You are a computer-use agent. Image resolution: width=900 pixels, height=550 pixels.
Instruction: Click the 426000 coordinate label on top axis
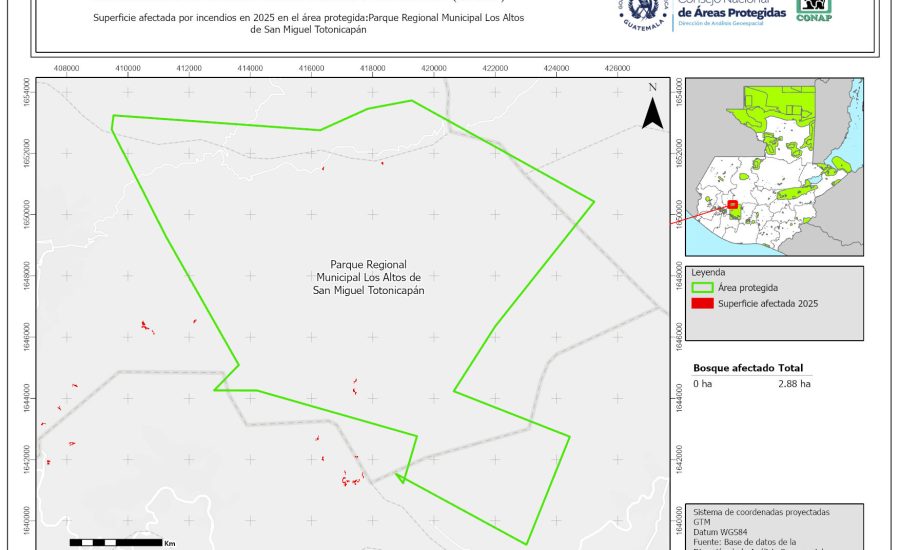618,69
